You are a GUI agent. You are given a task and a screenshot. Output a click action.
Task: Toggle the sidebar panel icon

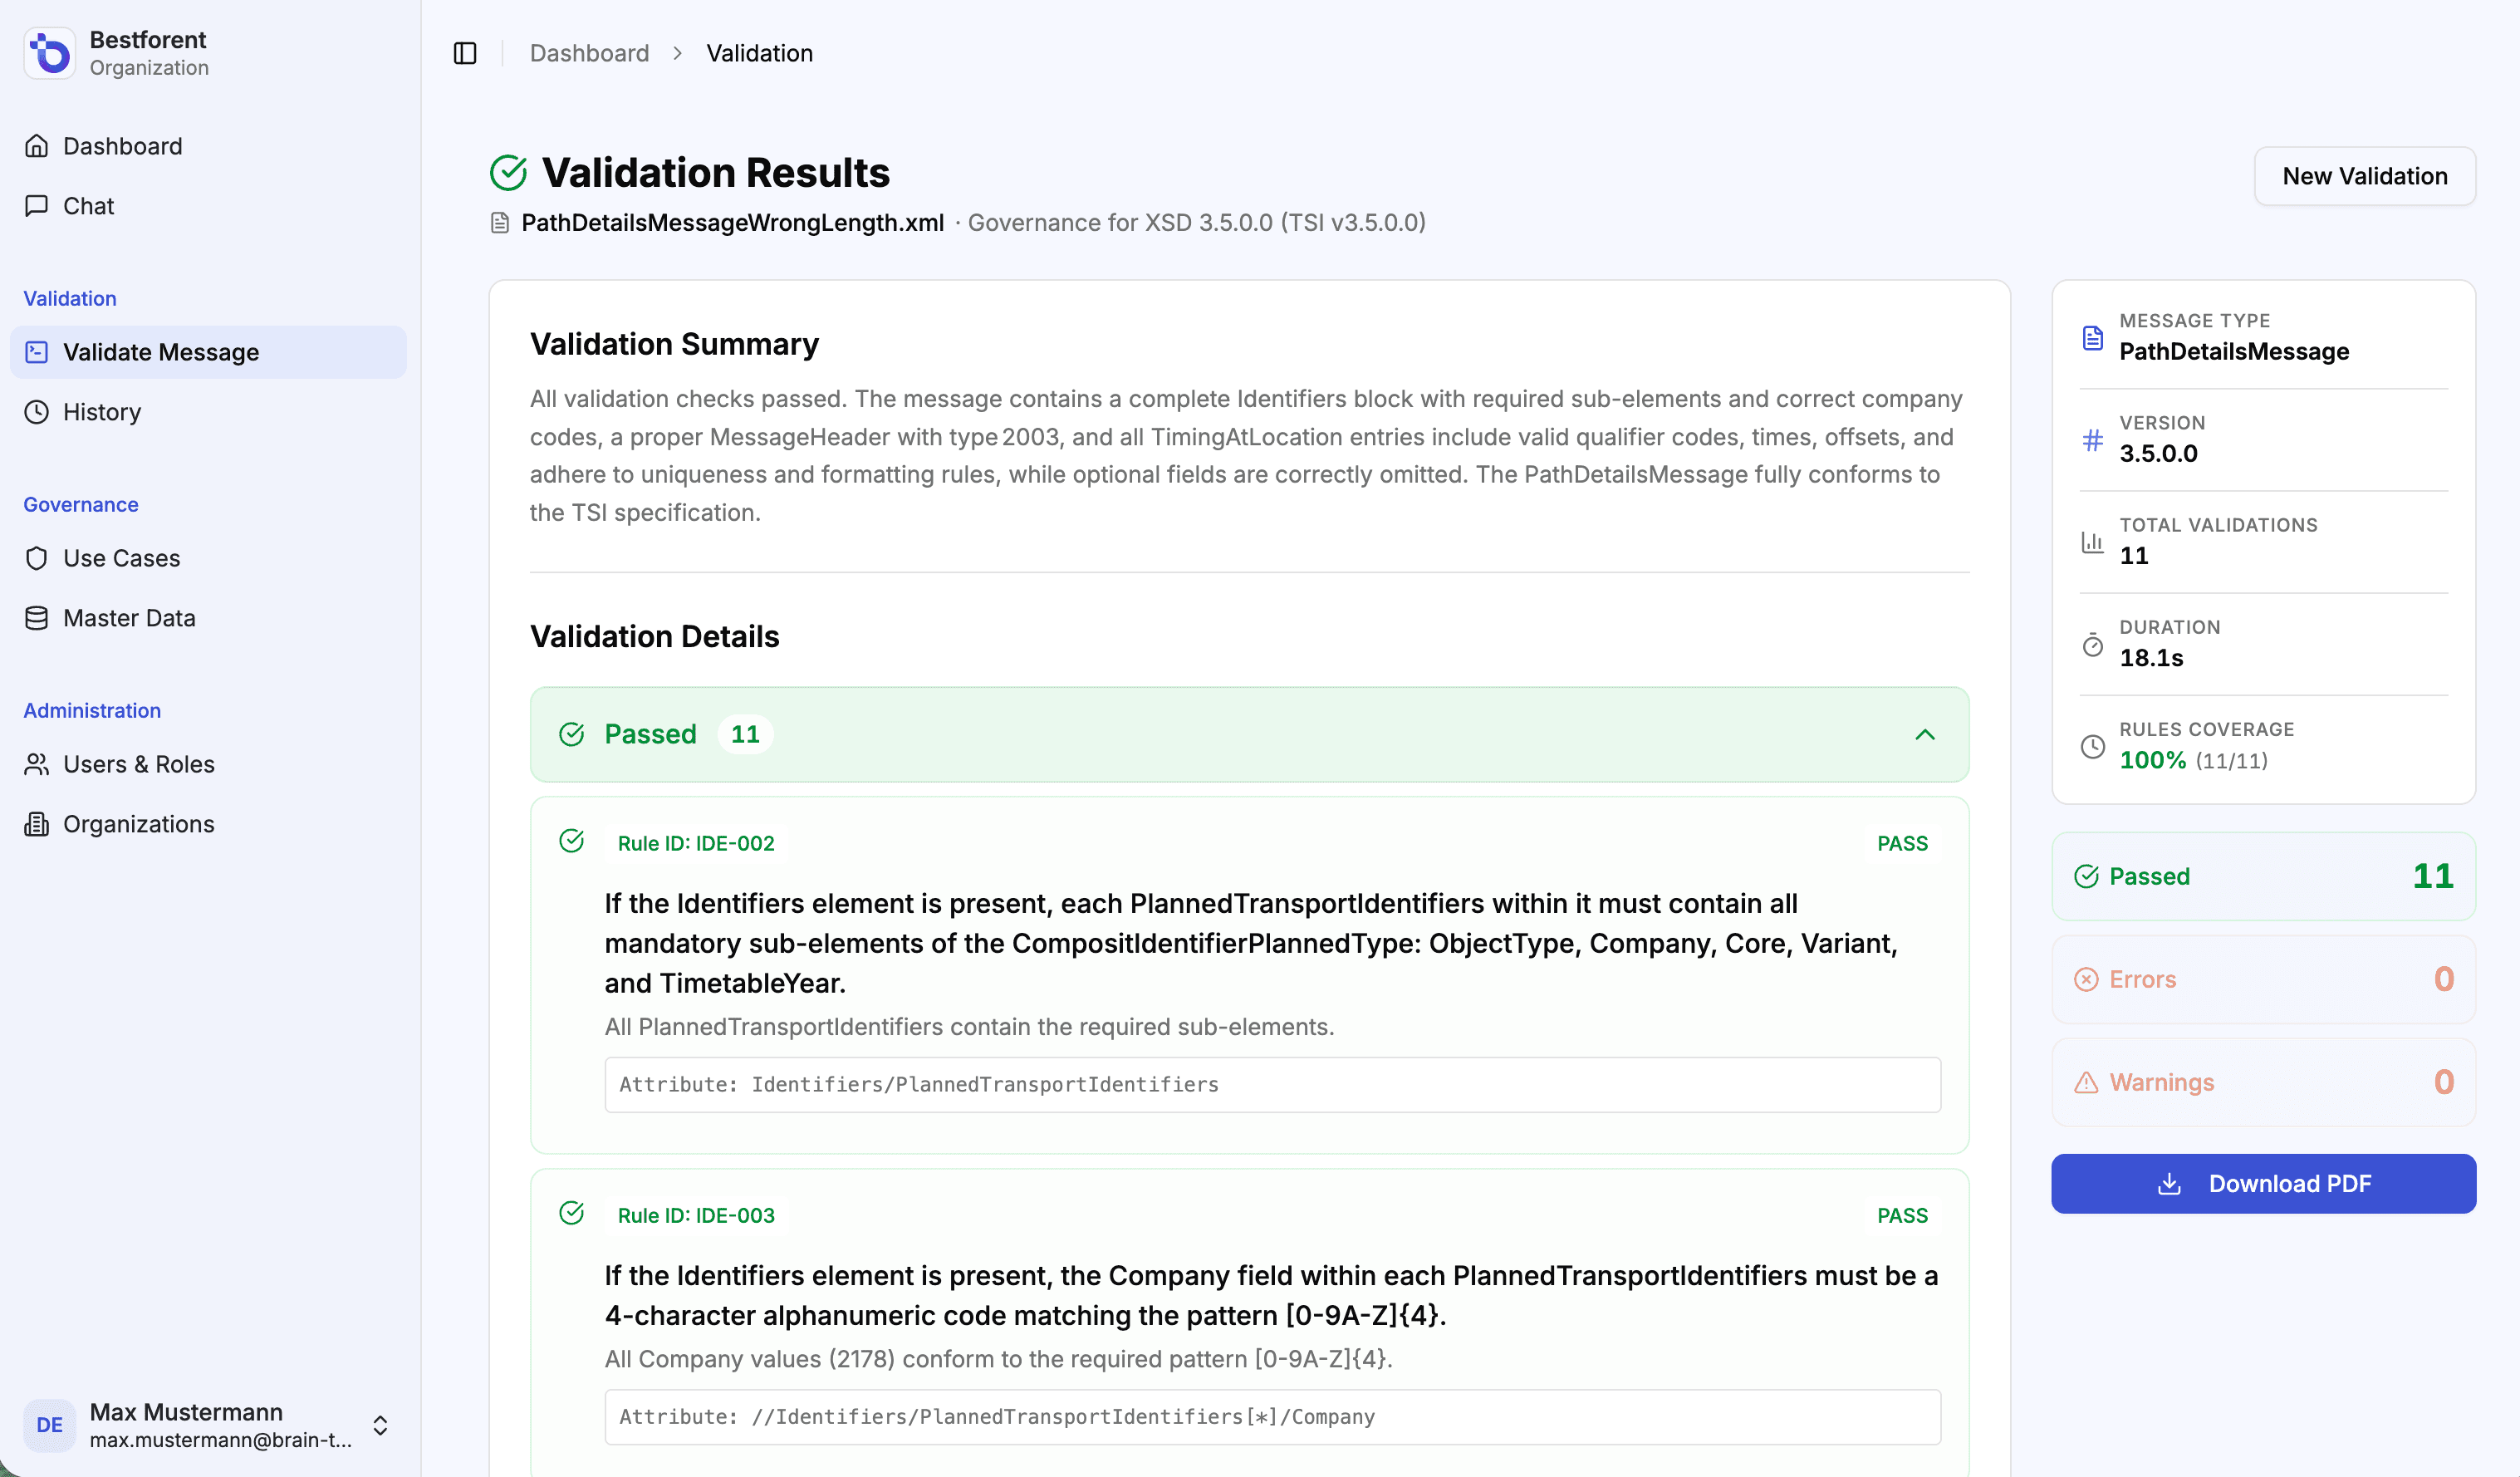[x=465, y=53]
